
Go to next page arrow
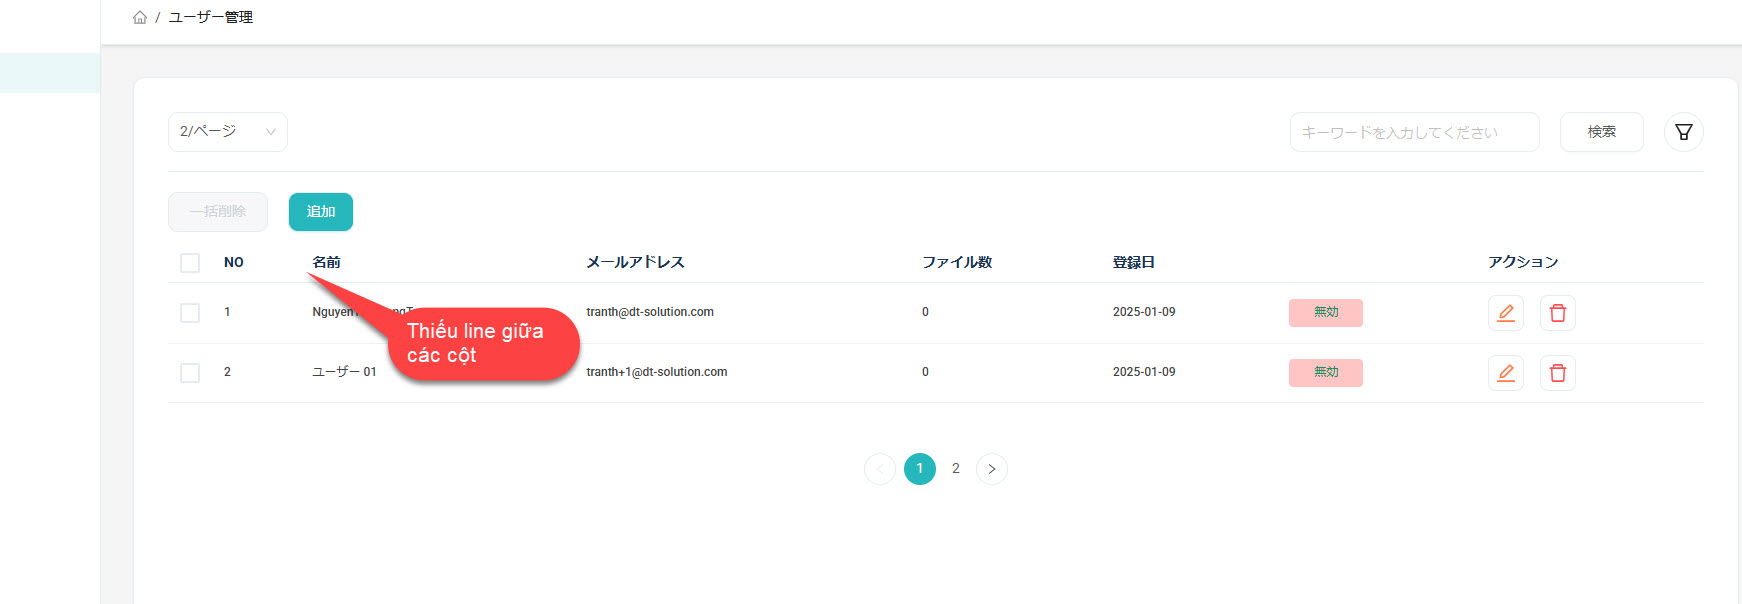coord(991,469)
